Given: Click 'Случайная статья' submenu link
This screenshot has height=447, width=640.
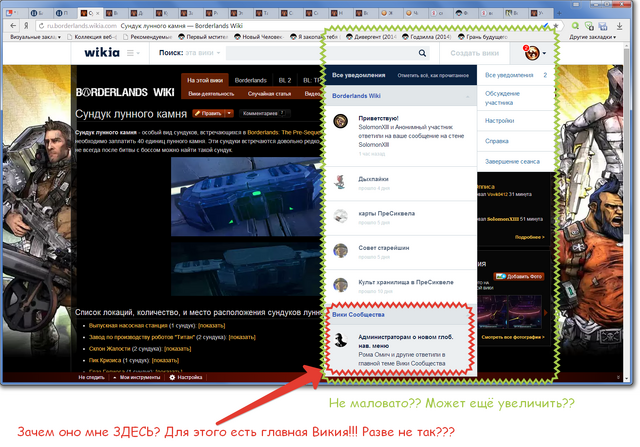Looking at the screenshot, I should 269,94.
